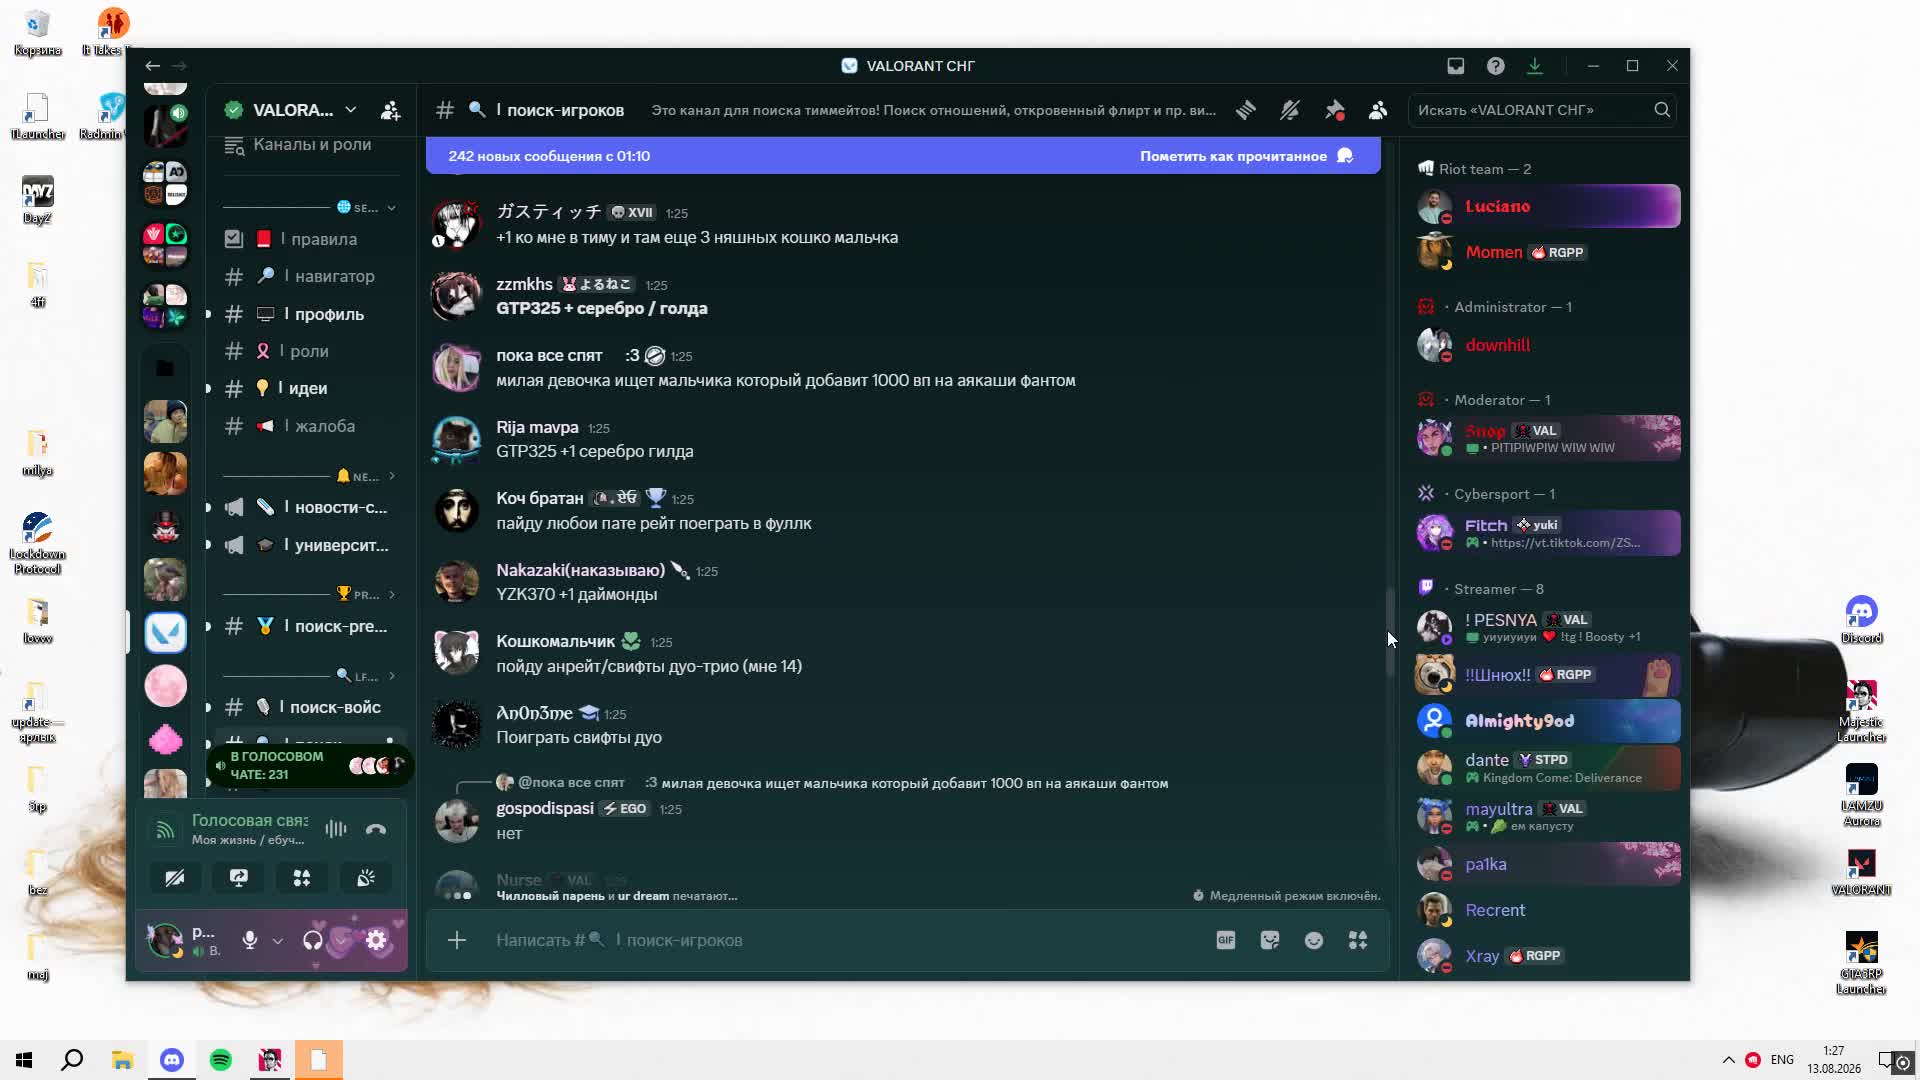The width and height of the screenshot is (1920, 1080).
Task: Click the plus attach button in message bar
Action: [457, 940]
